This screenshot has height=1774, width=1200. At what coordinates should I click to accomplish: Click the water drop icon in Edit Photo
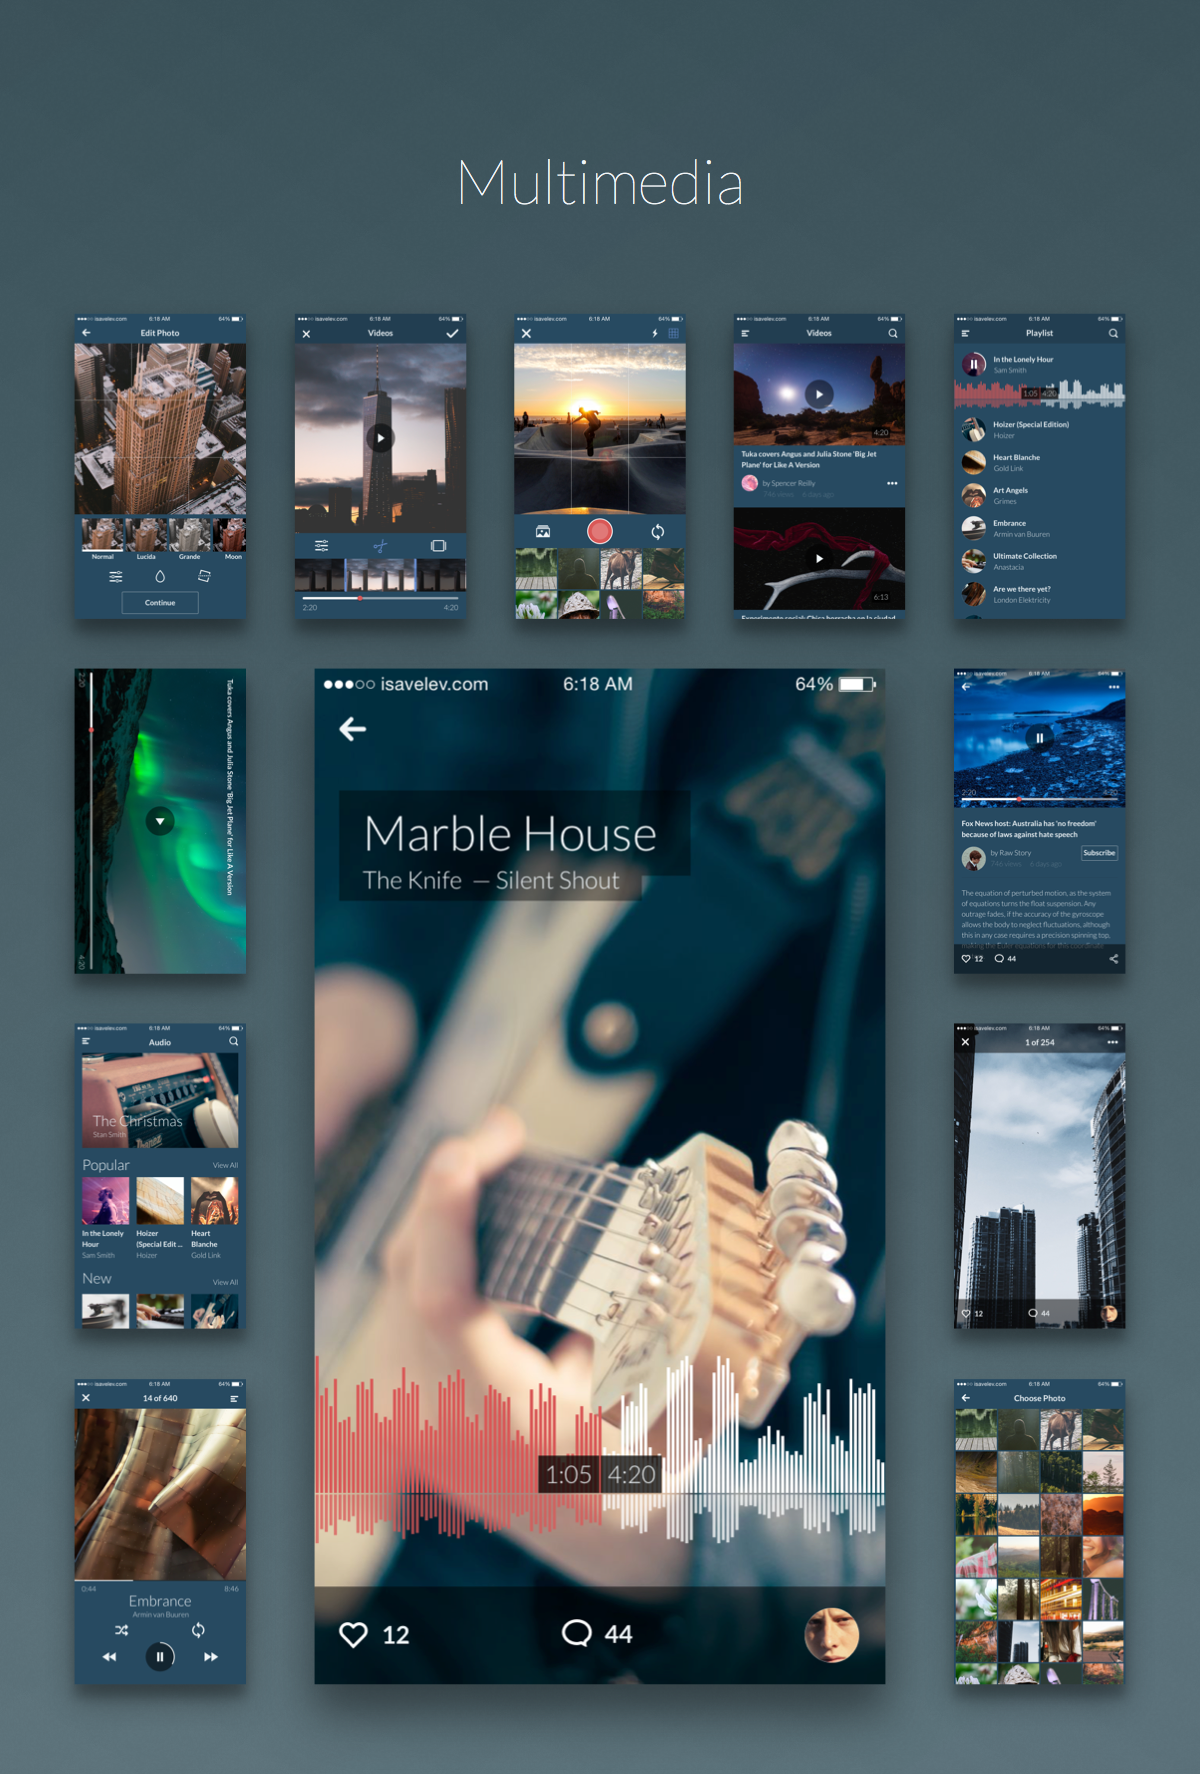pos(160,576)
